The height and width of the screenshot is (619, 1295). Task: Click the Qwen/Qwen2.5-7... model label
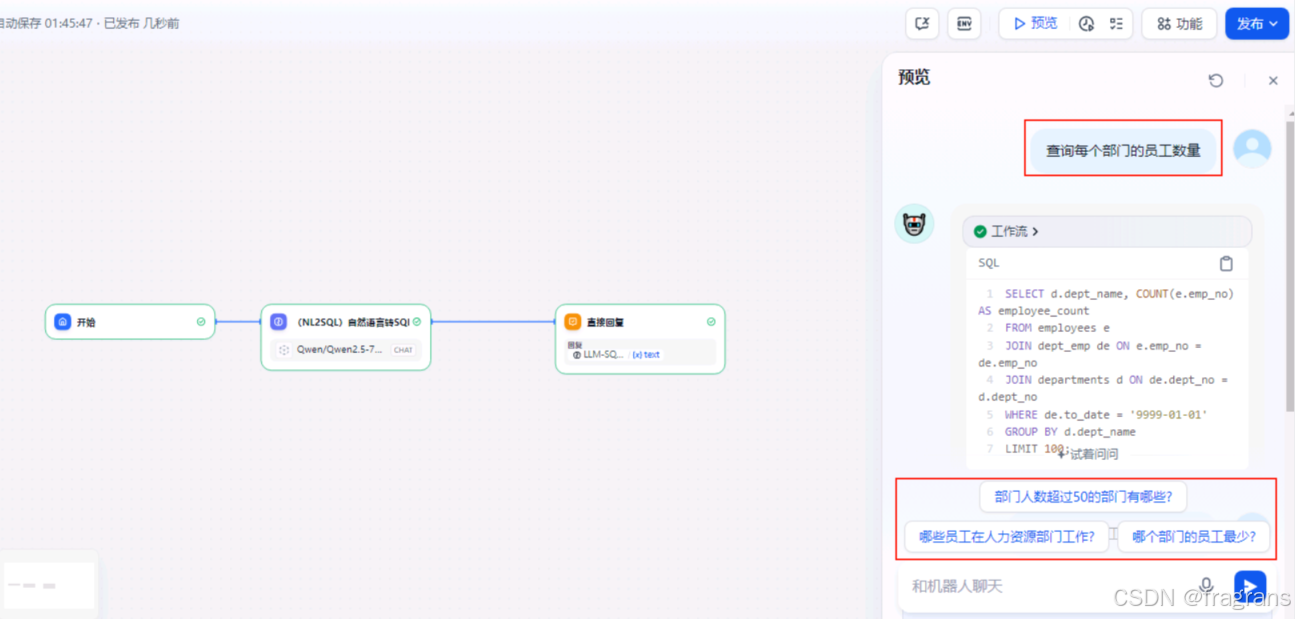click(339, 350)
